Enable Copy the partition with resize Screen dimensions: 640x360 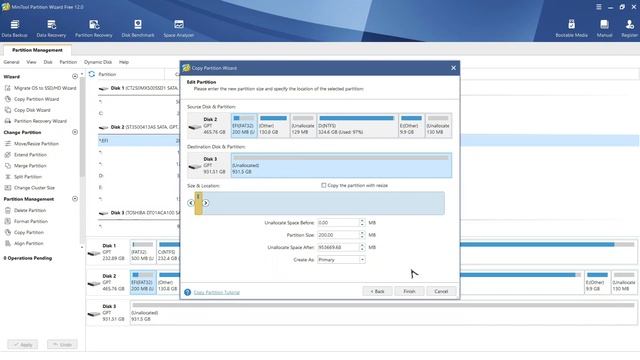324,185
